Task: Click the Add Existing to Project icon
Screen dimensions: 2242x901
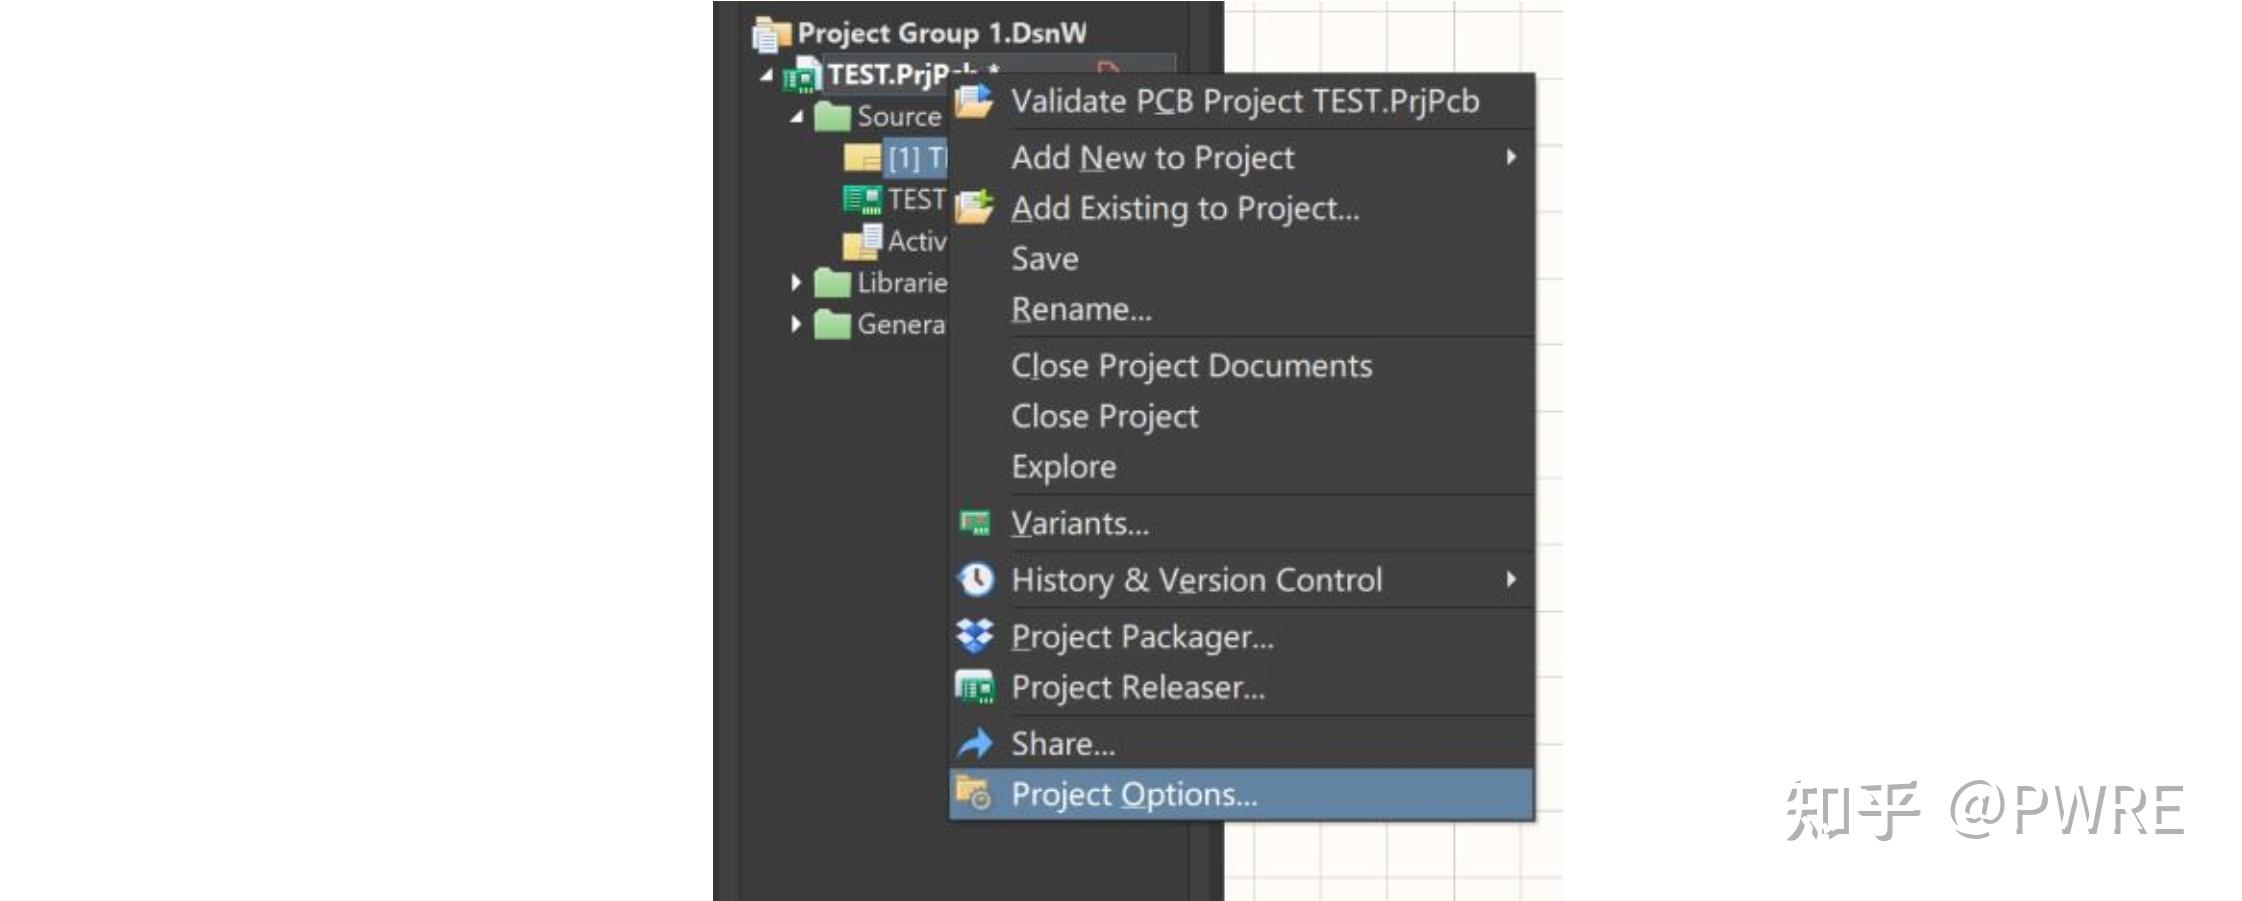Action: pos(974,207)
